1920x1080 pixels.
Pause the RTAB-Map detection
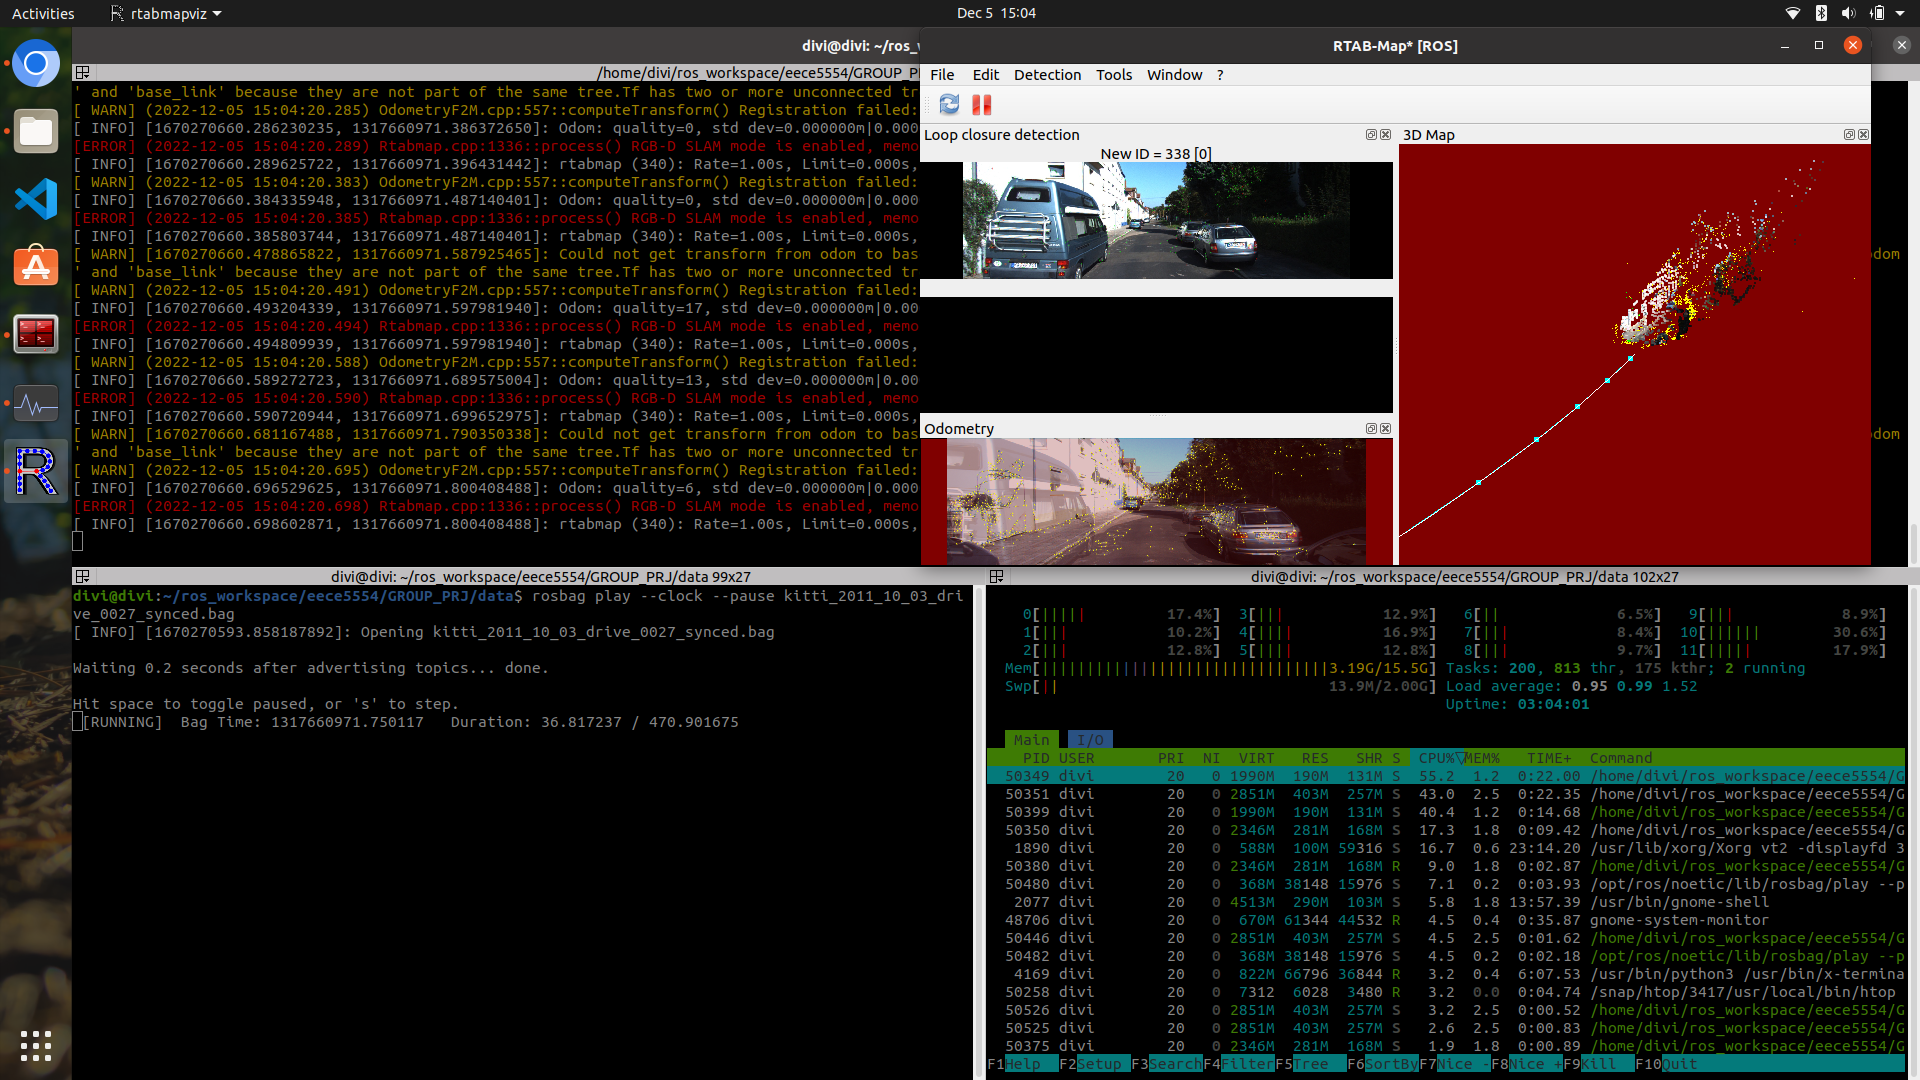tap(982, 105)
